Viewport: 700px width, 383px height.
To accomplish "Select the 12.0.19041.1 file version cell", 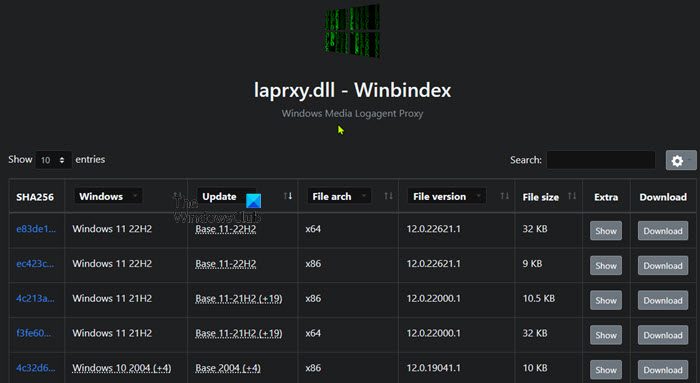I will (x=433, y=368).
